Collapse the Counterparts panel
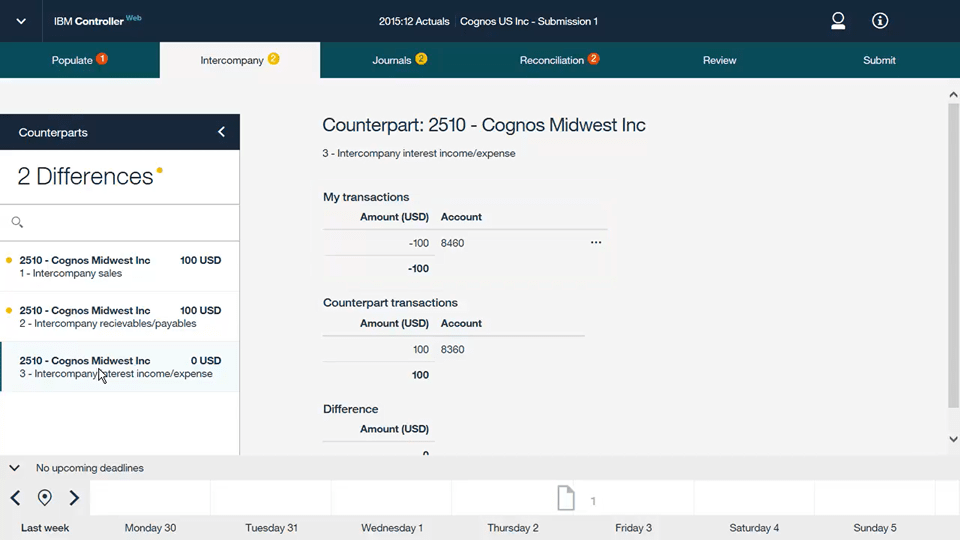This screenshot has height=540, width=960. tap(221, 132)
